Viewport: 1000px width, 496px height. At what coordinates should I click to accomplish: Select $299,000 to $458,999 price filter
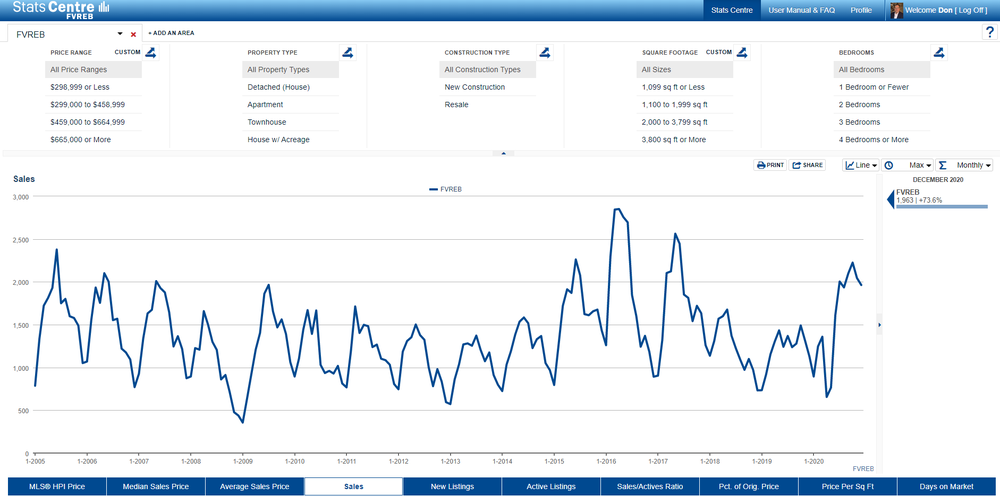coord(94,105)
